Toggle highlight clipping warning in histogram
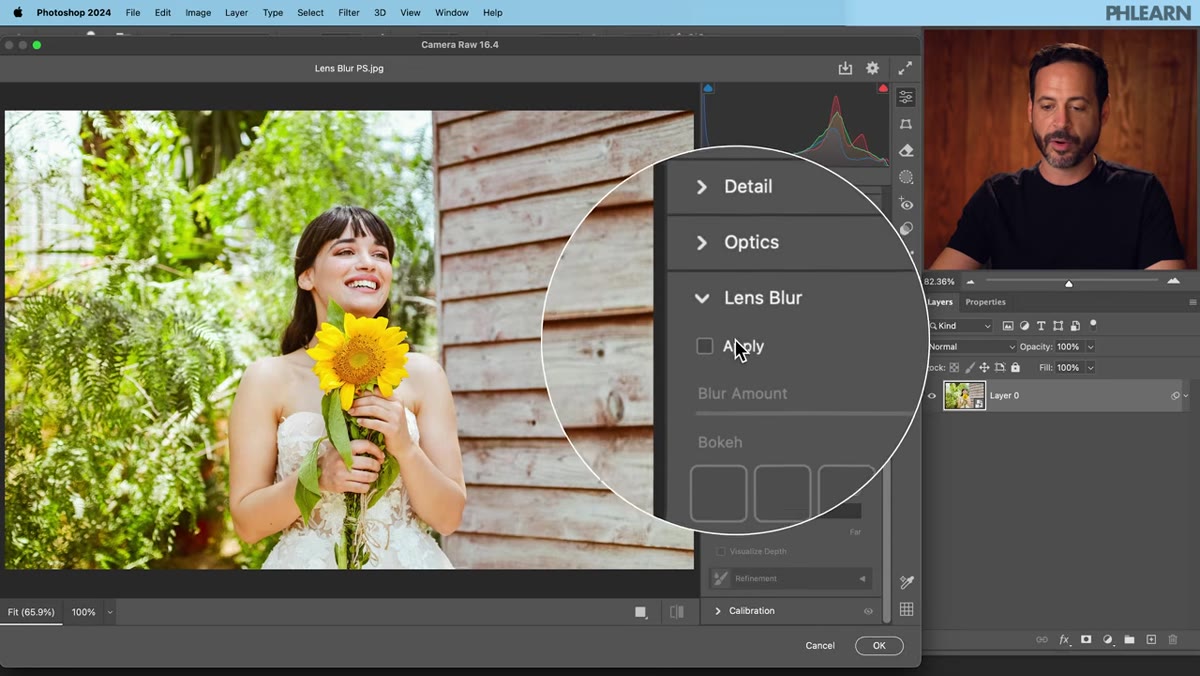 pyautogui.click(x=883, y=89)
